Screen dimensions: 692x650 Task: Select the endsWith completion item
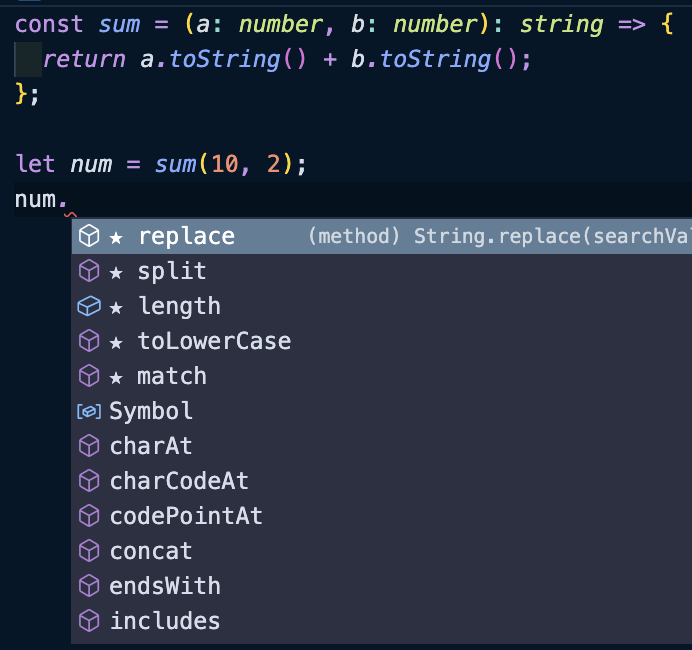pos(382,586)
